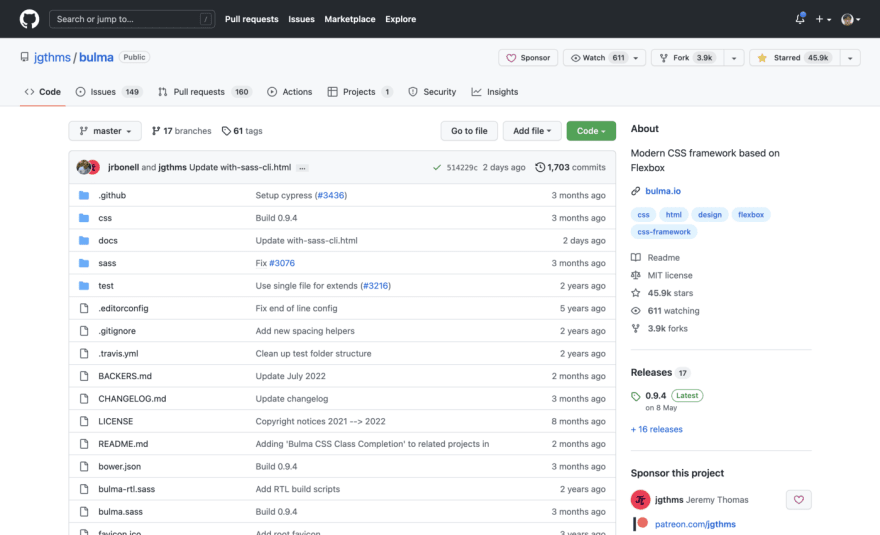Image resolution: width=880 pixels, height=535 pixels.
Task: Click the css folder icon
Action: 84,218
